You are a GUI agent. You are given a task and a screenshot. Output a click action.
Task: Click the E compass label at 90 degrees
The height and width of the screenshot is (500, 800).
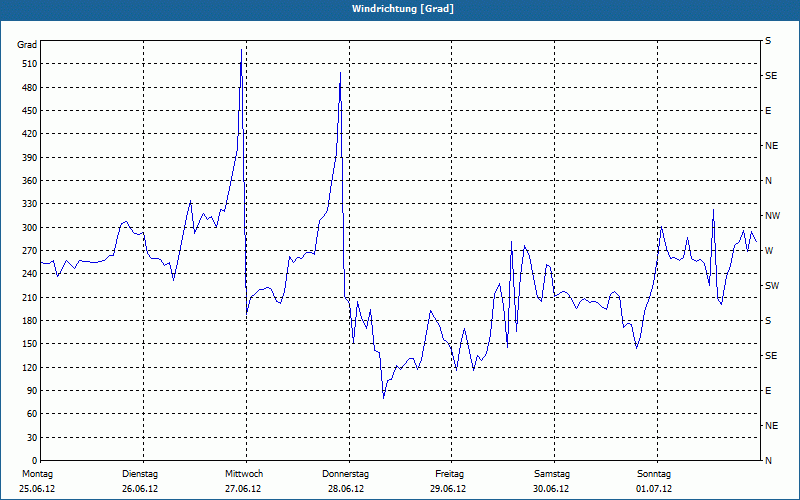tap(768, 391)
